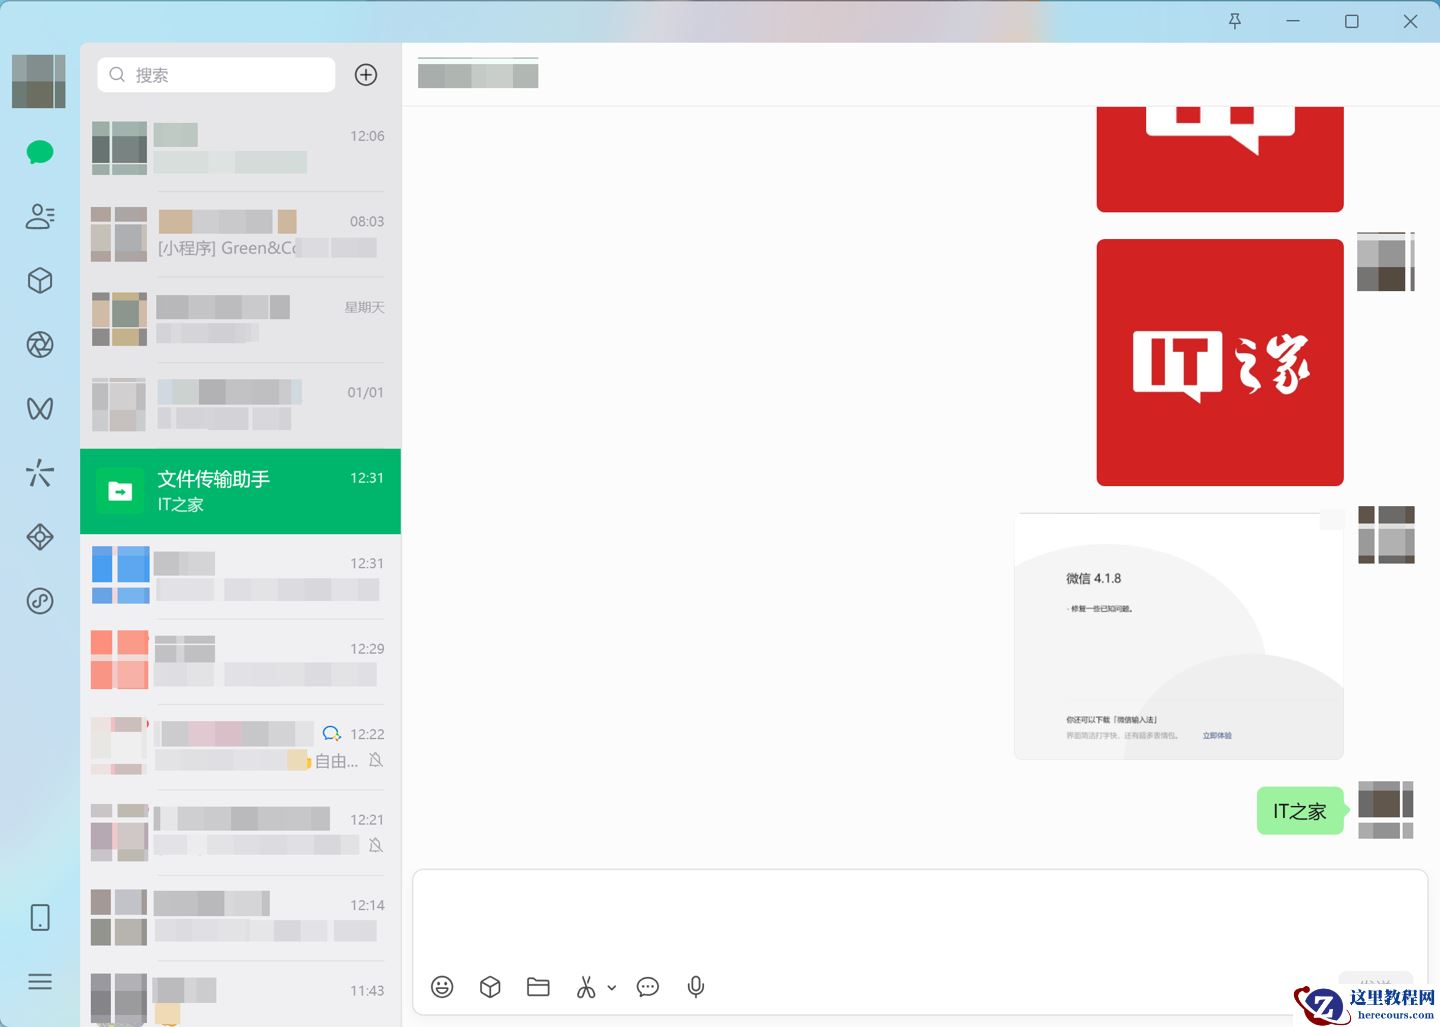Click the phone icon at the sidebar bottom
Image resolution: width=1440 pixels, height=1027 pixels.
[40, 918]
